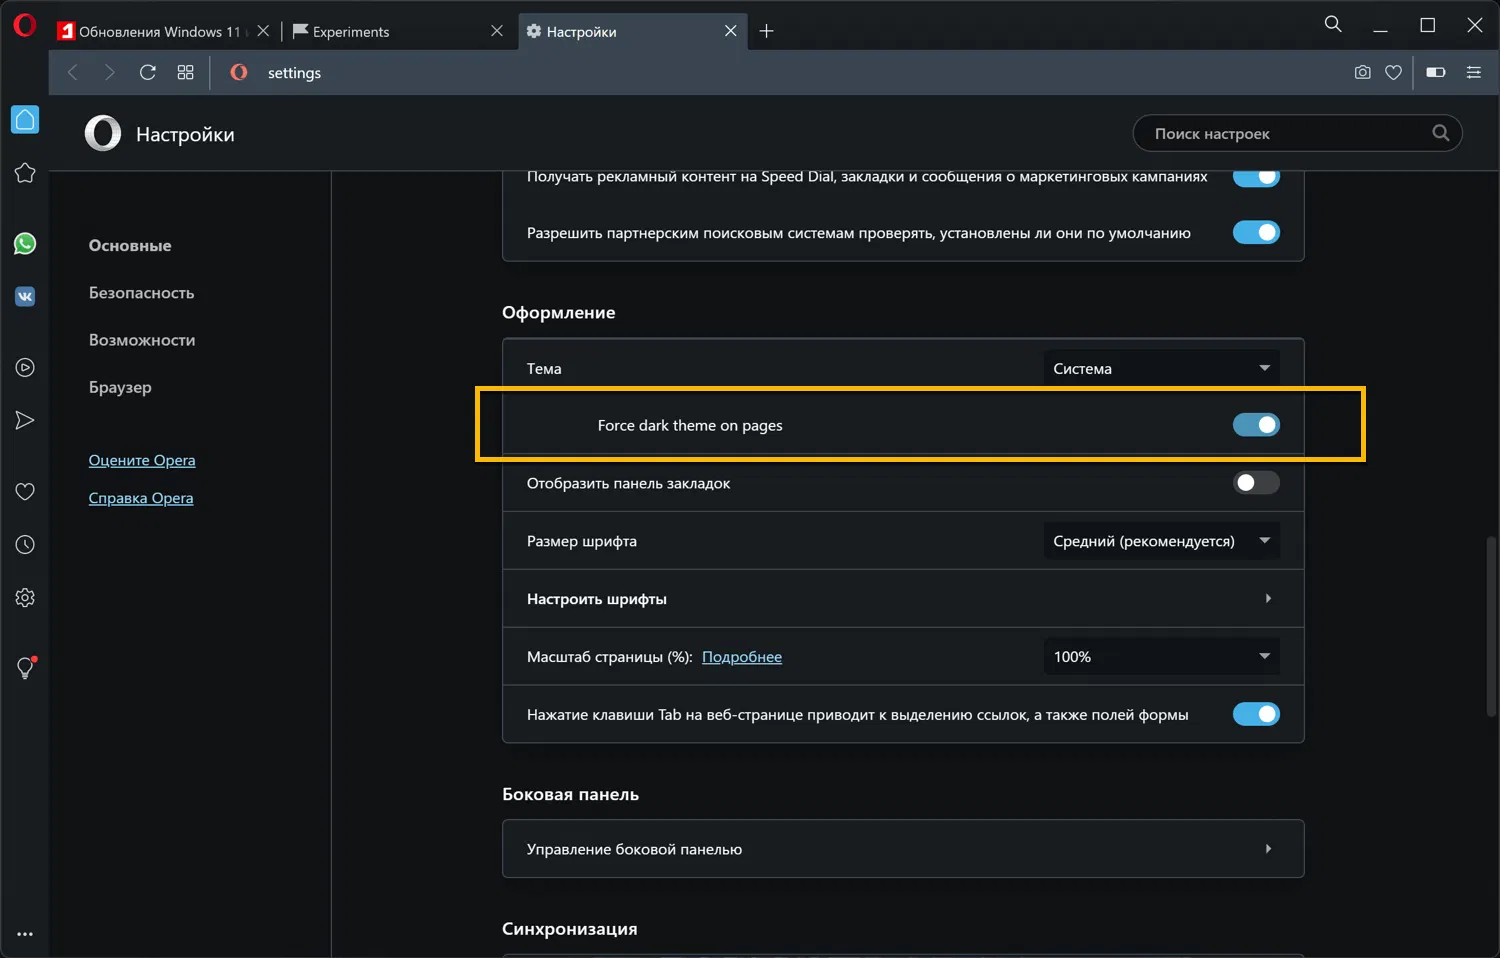Click the battery saver icon
The height and width of the screenshot is (958, 1500).
1435,73
